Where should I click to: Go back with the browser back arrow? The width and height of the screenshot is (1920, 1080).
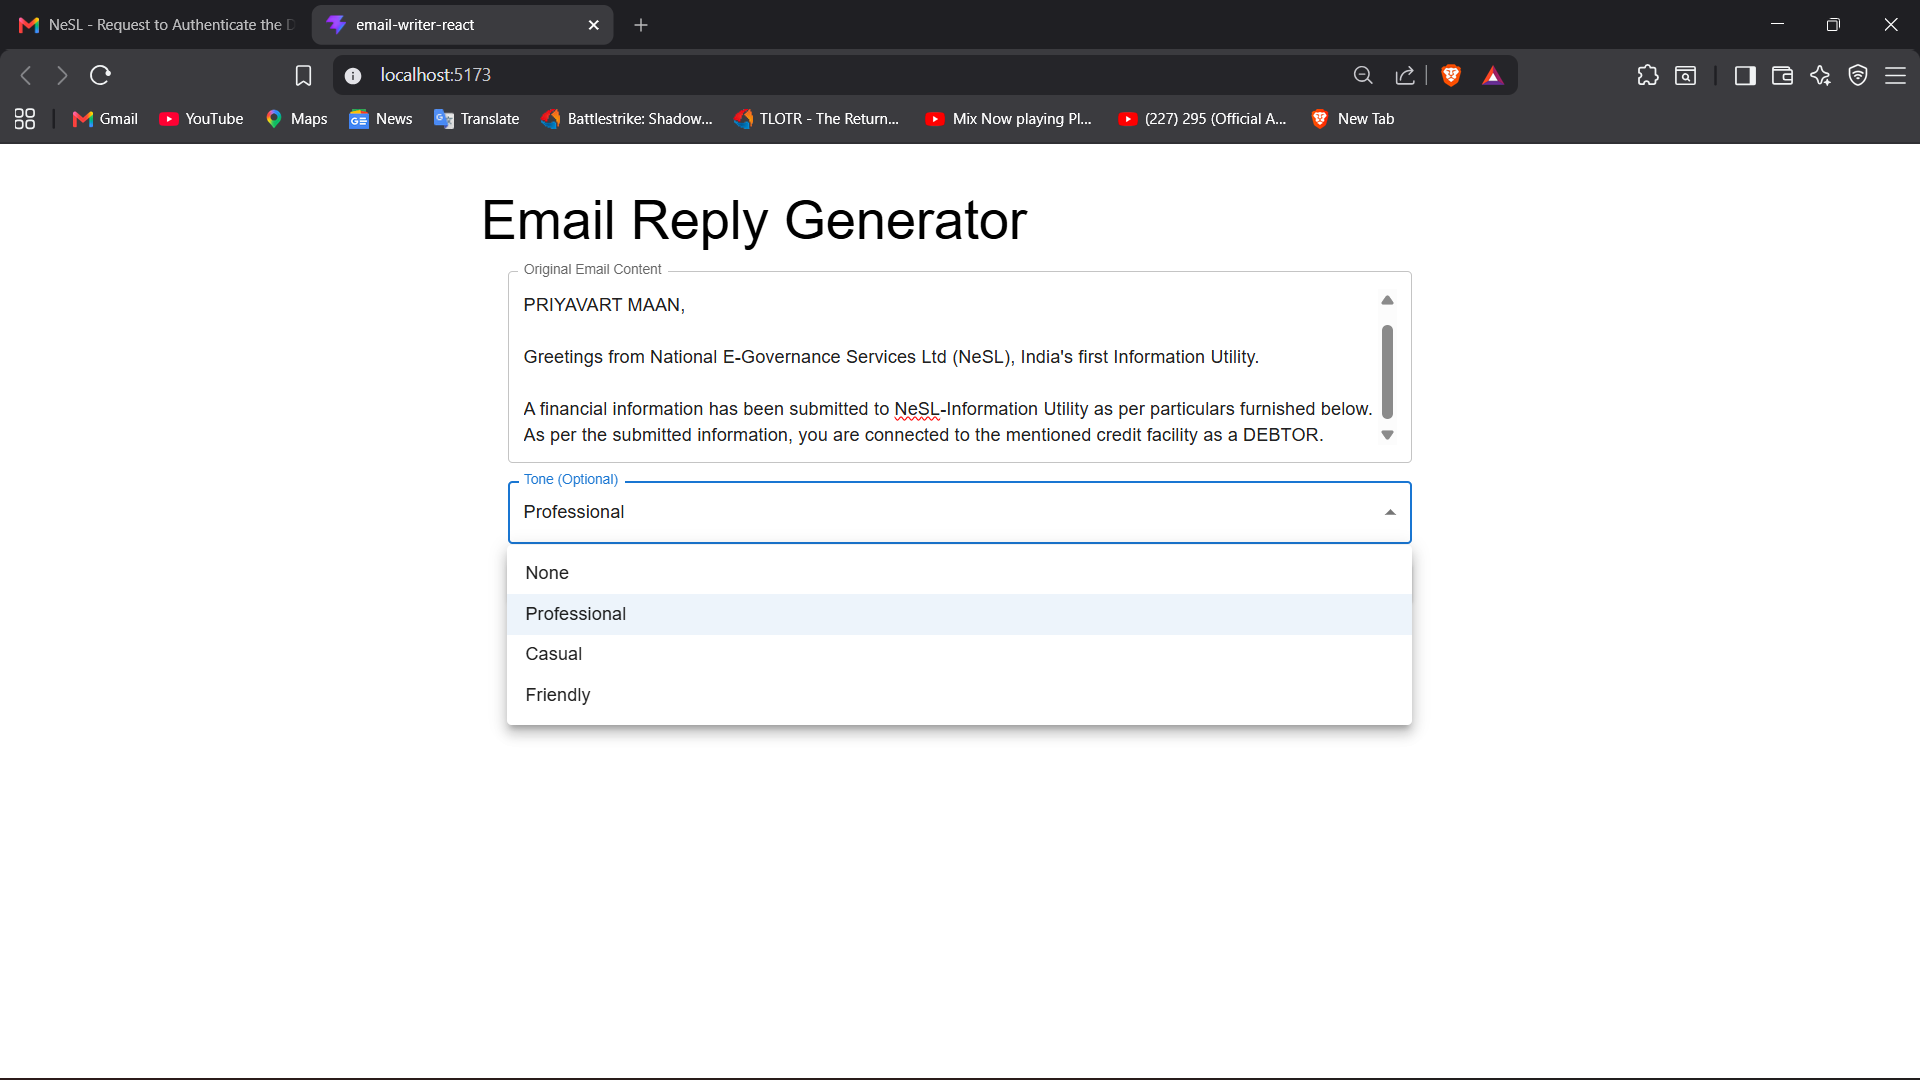click(x=26, y=75)
